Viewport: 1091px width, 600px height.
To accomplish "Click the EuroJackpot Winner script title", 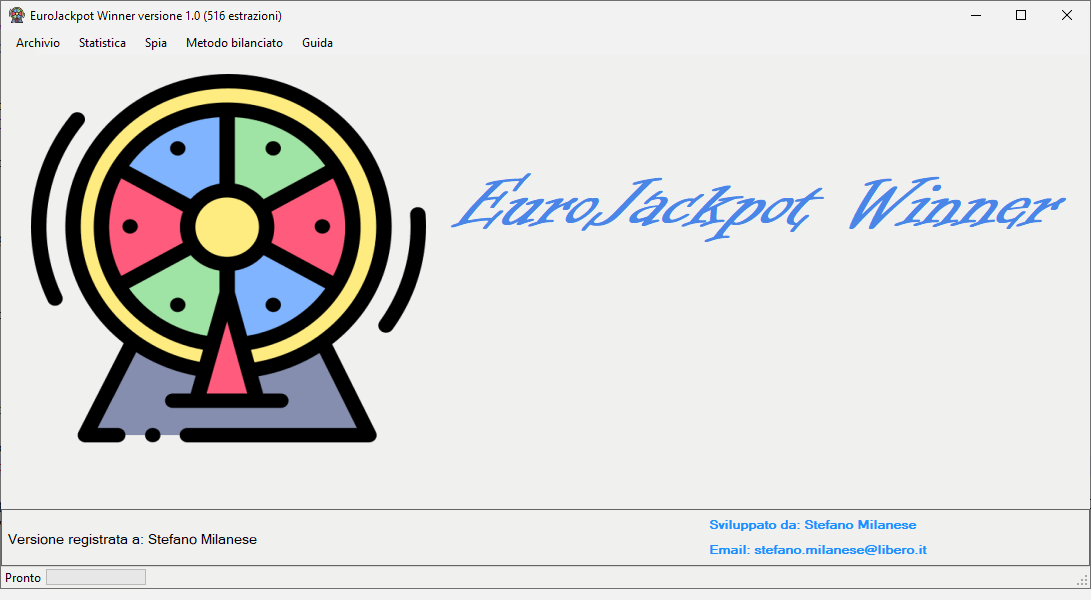I will 758,207.
